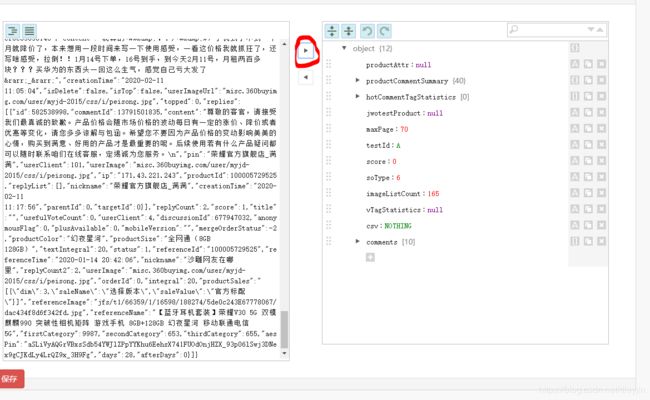
Task: Expand the productCommentSummary node
Action: tap(357, 80)
